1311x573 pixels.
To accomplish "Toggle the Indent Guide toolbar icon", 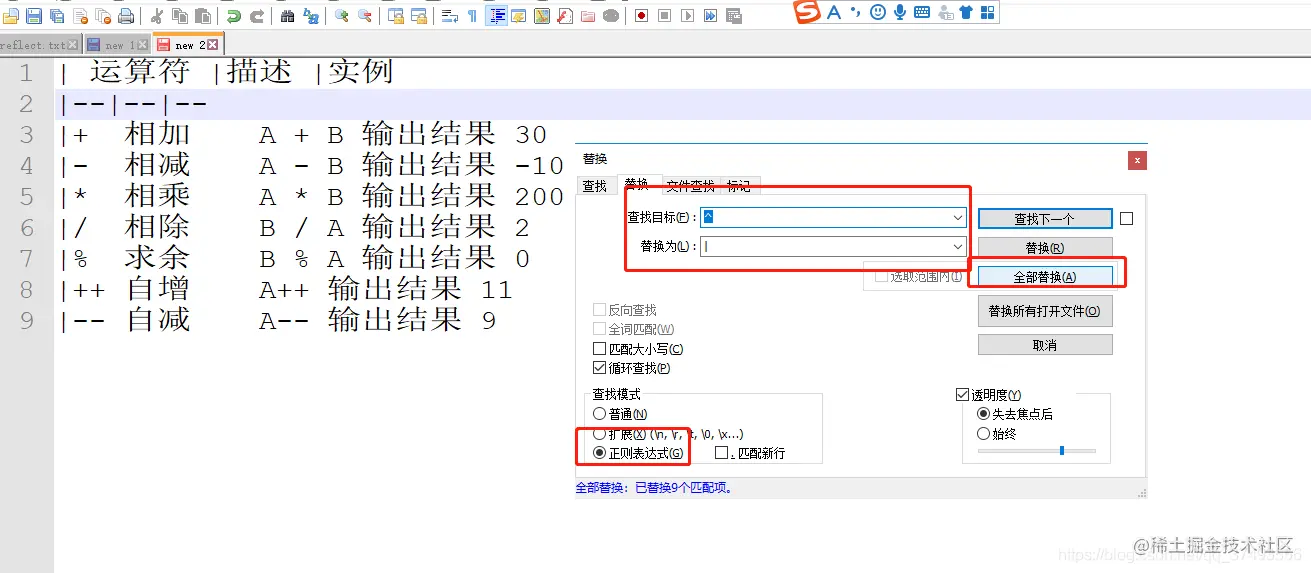I will coord(497,16).
